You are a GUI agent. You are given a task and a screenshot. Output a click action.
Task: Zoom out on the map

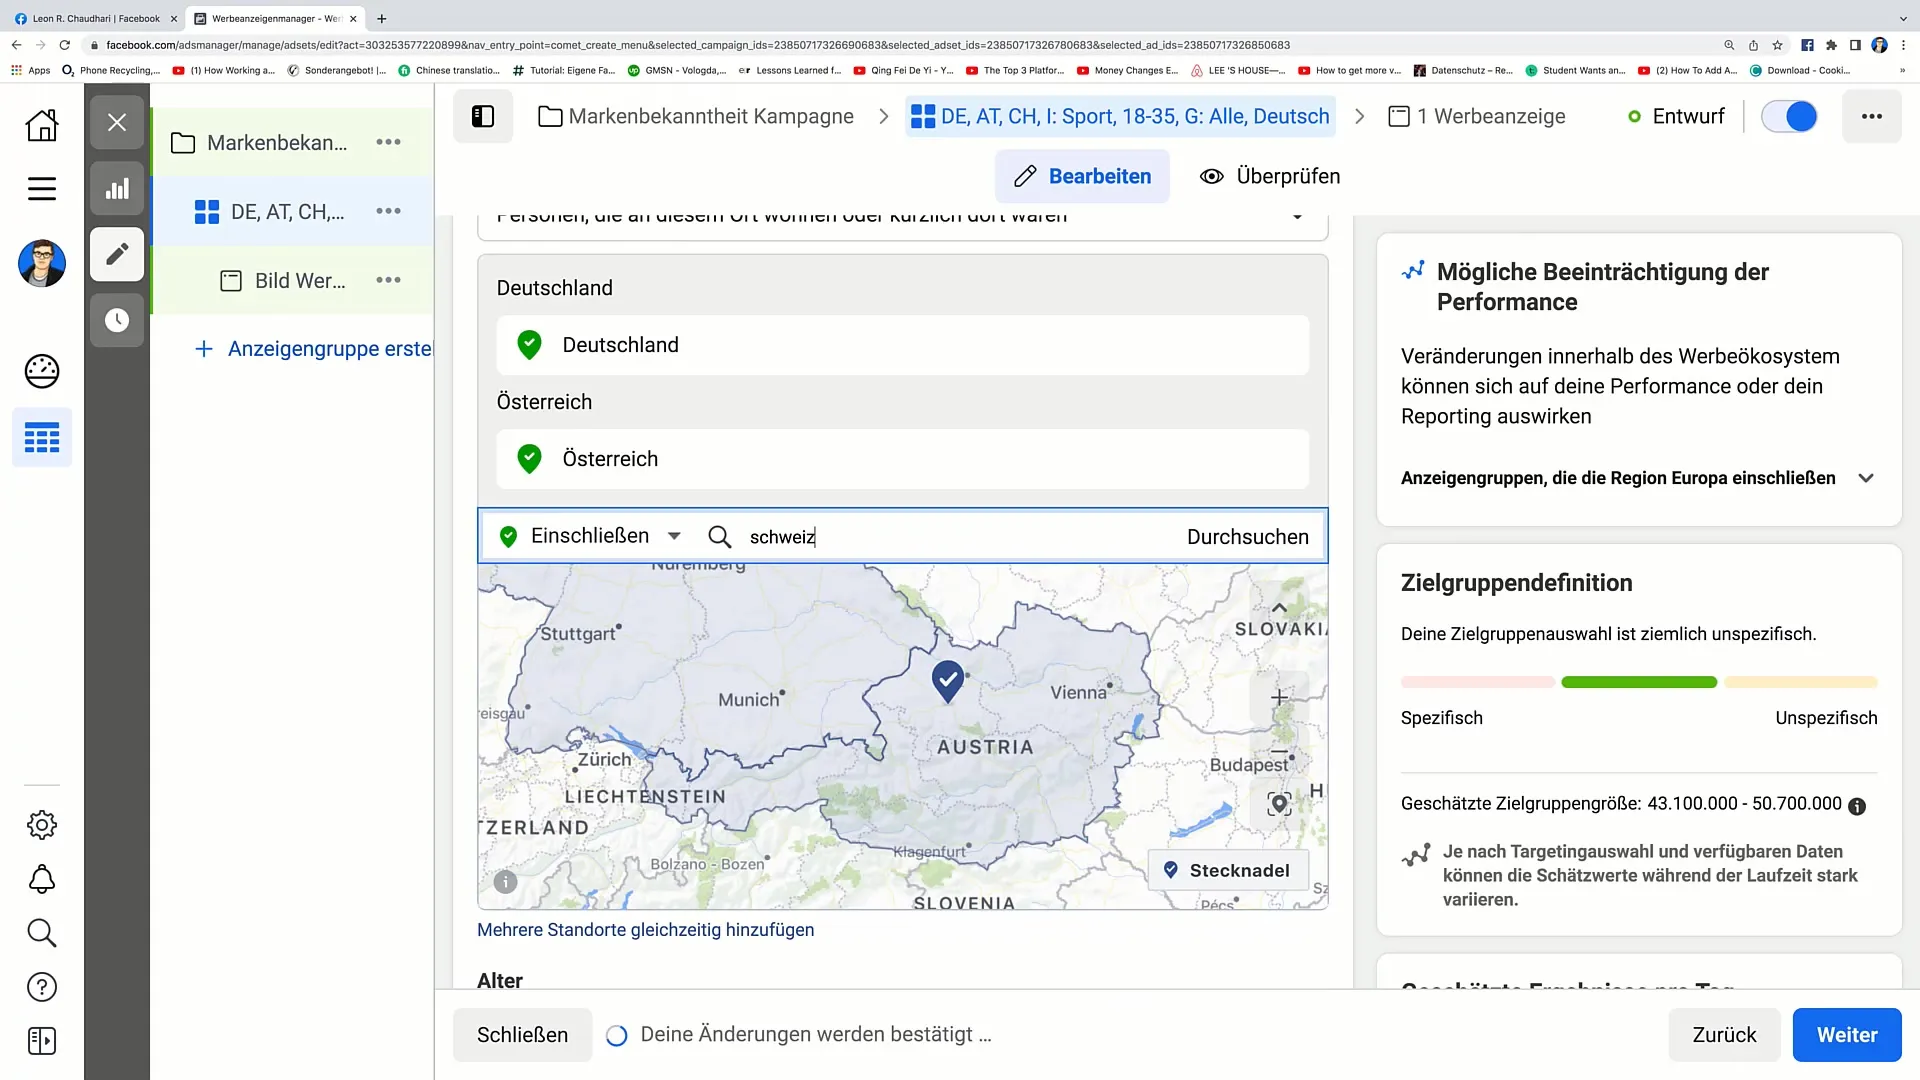[1279, 751]
